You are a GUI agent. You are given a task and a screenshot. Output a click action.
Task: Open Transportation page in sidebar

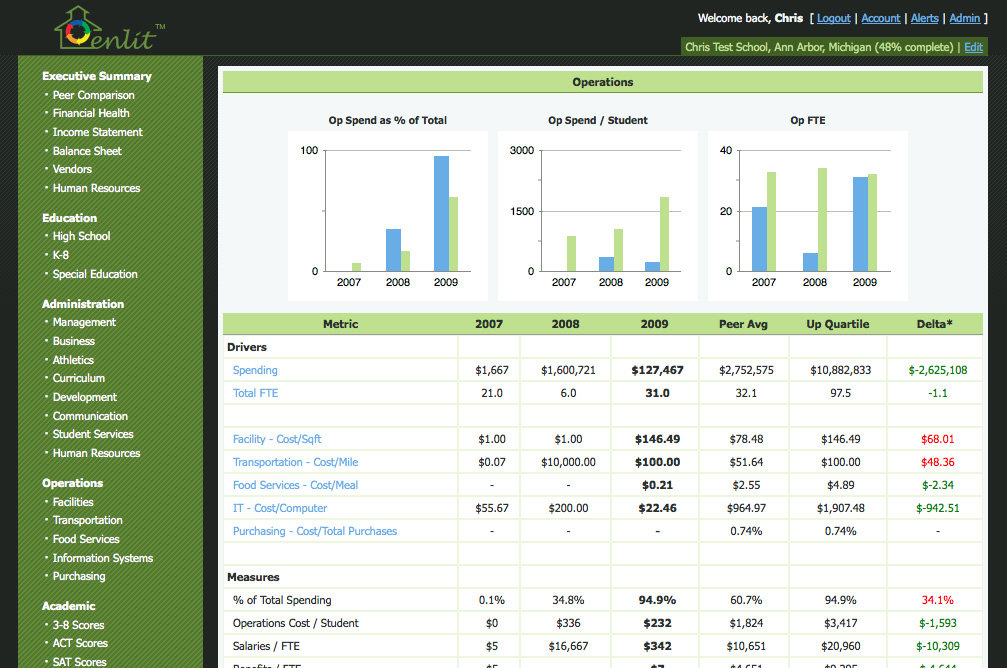coord(87,520)
